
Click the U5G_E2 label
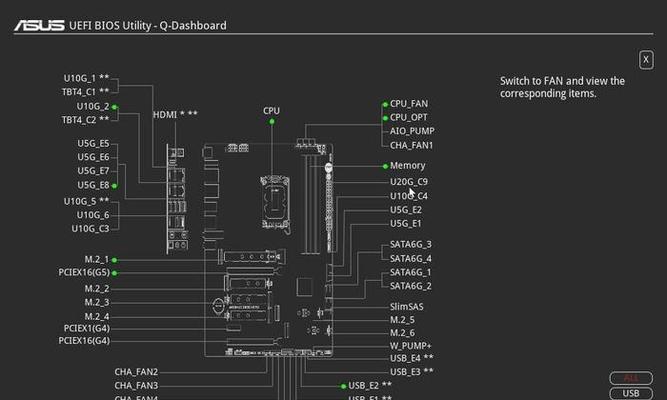click(x=406, y=210)
